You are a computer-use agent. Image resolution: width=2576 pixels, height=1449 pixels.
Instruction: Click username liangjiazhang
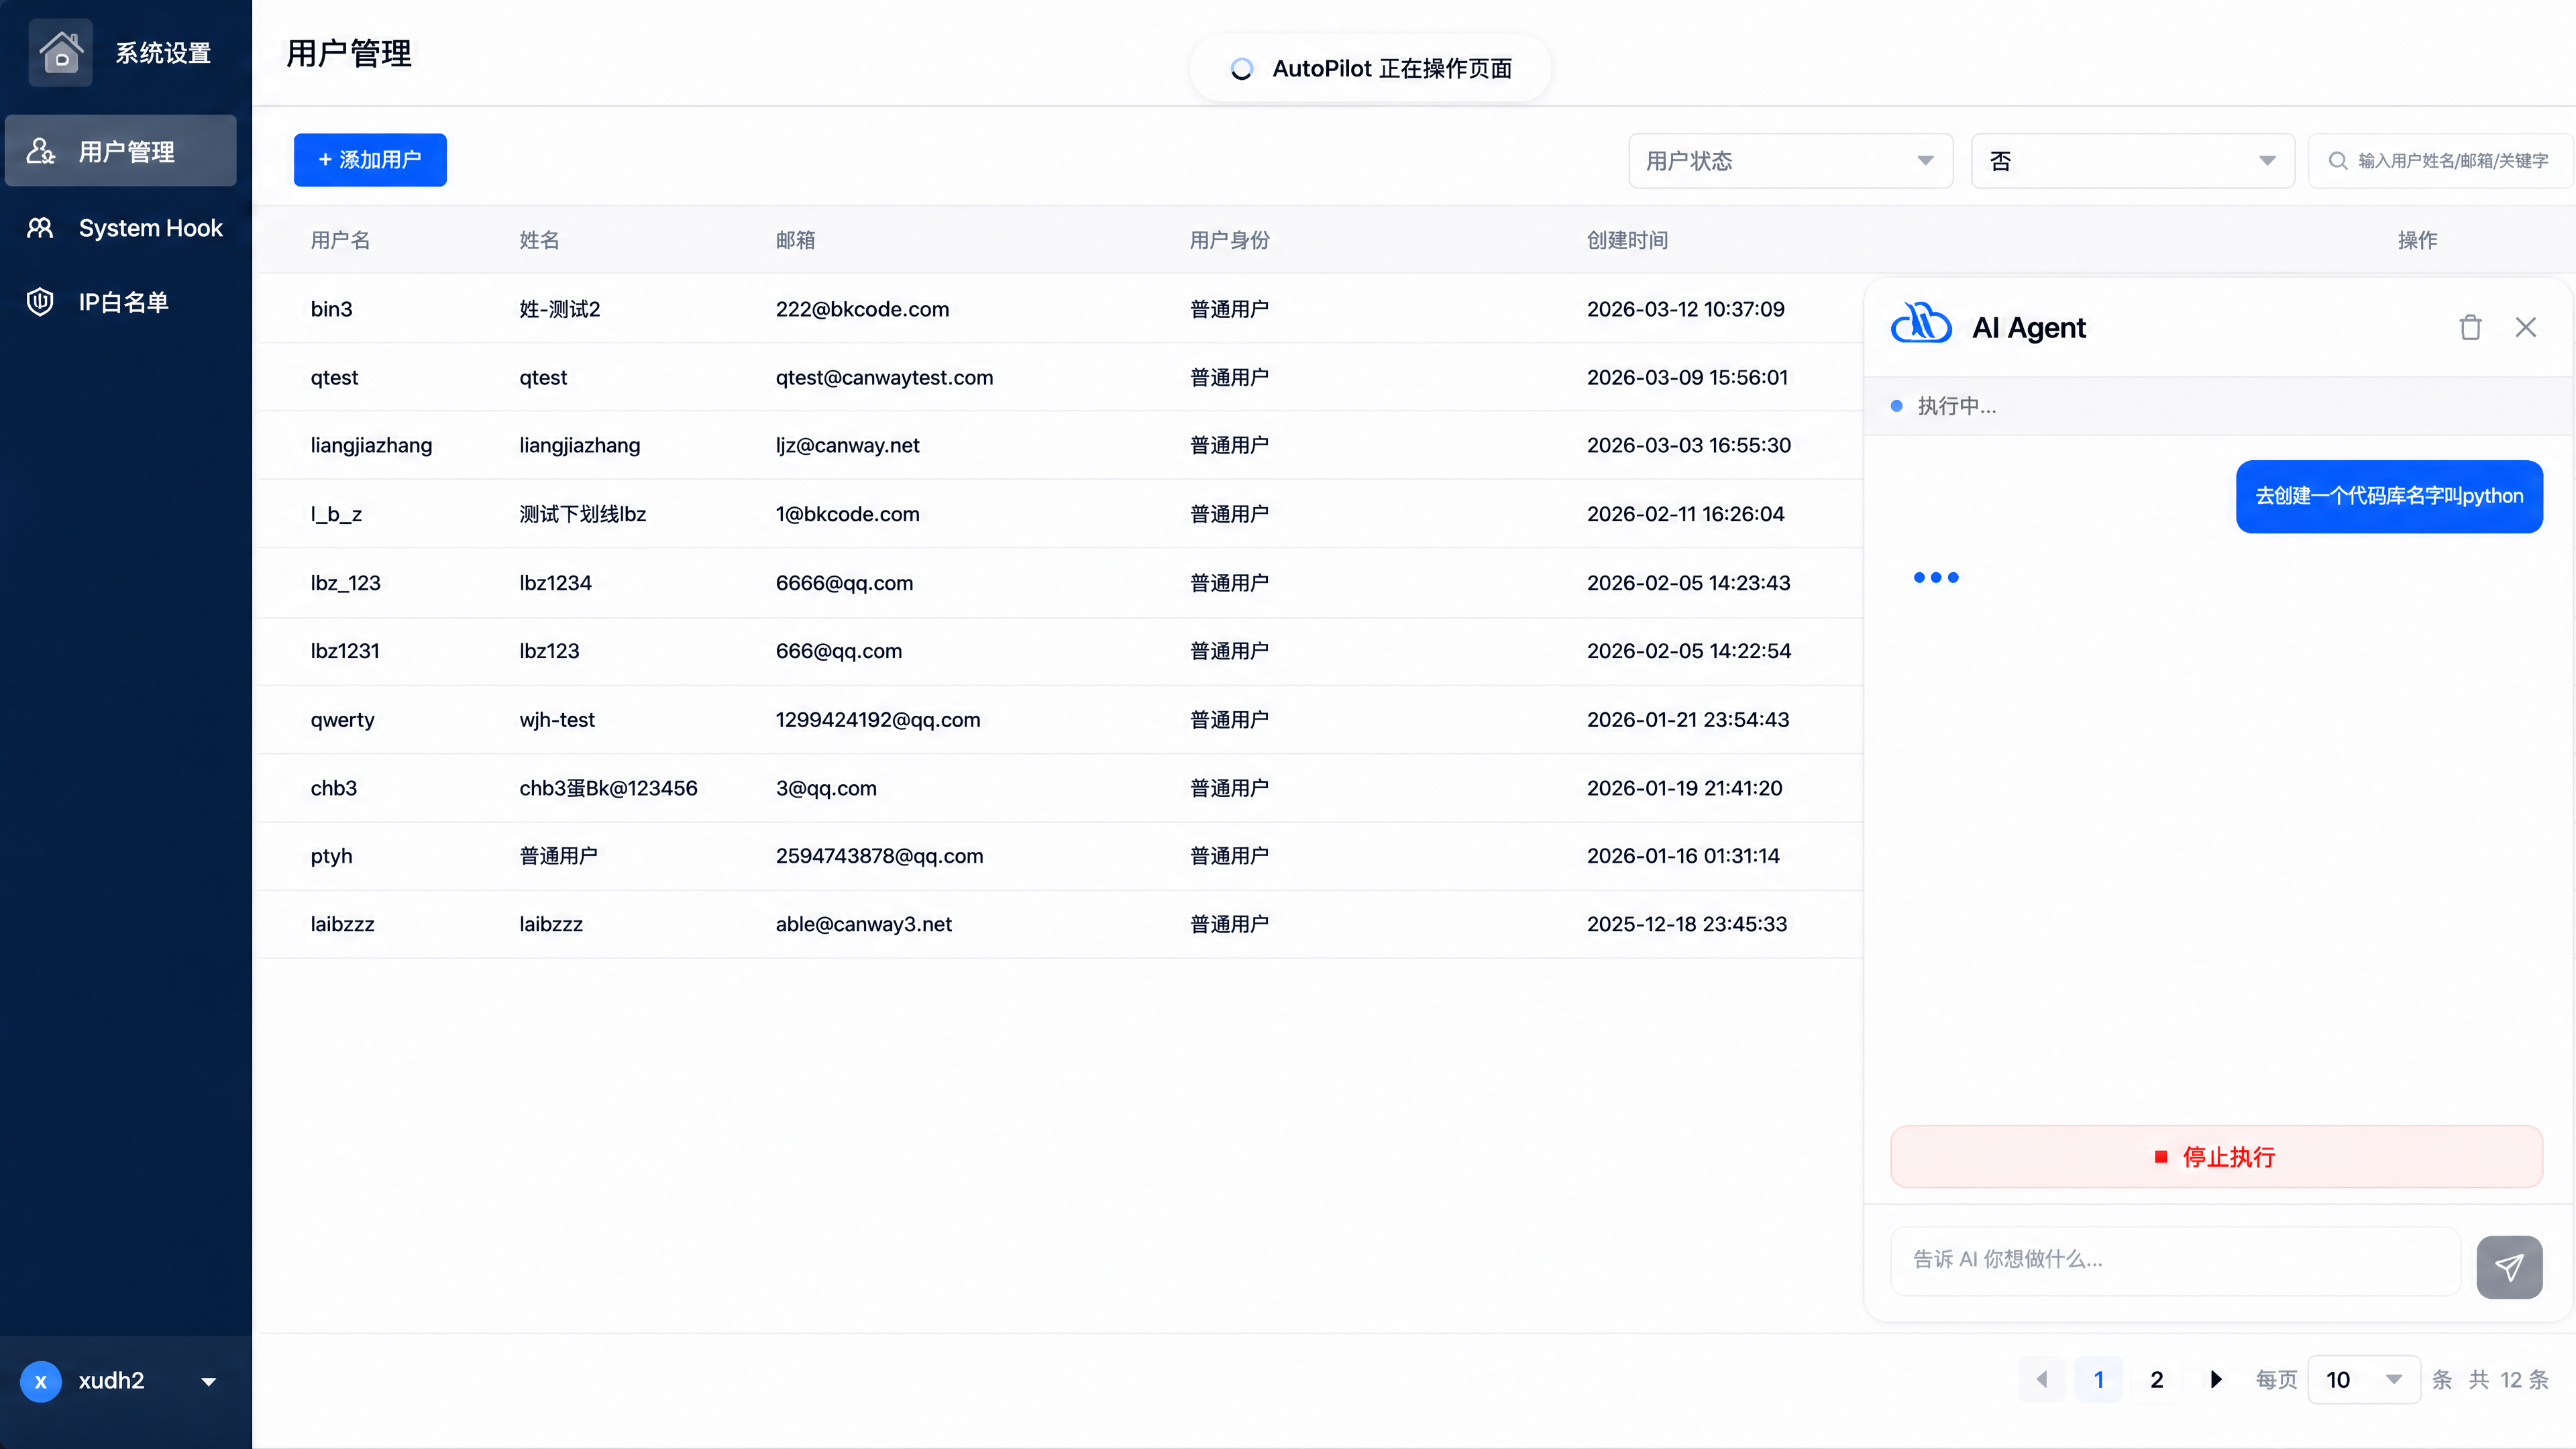click(x=372, y=445)
